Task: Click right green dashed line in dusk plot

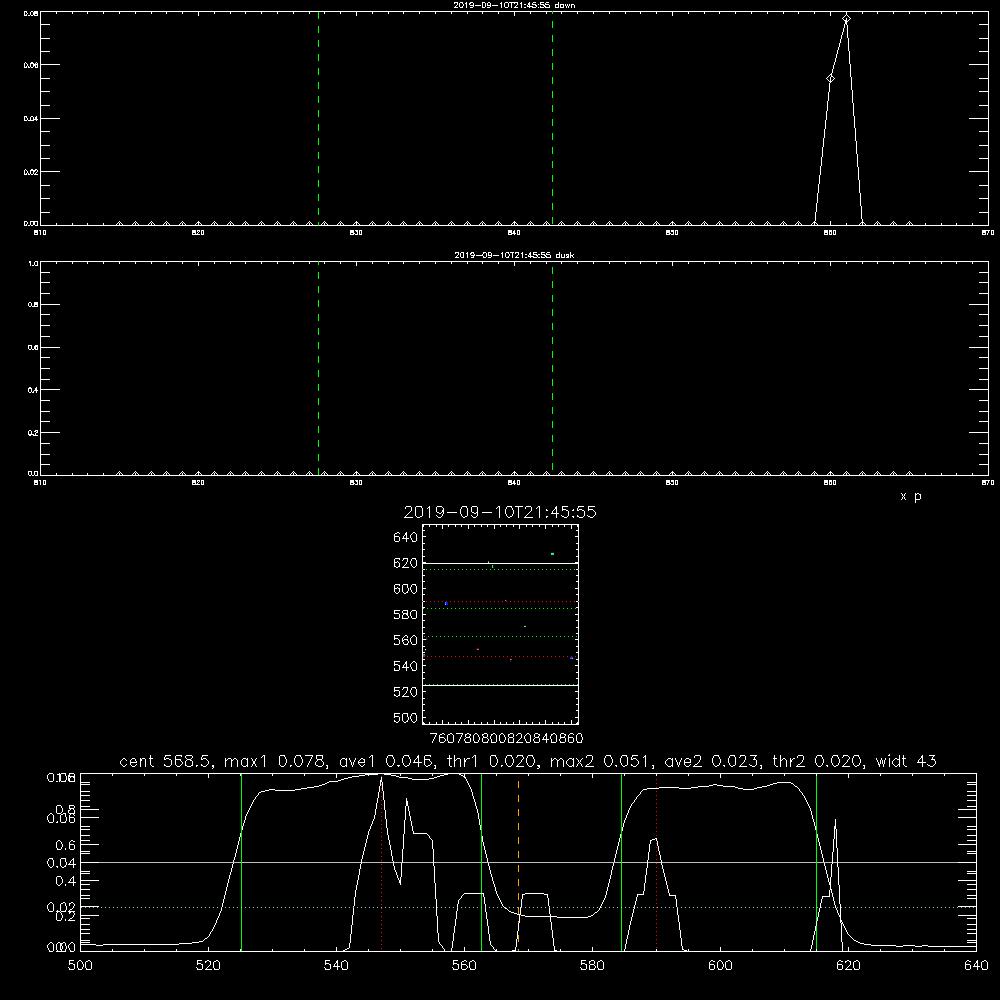Action: tap(552, 369)
